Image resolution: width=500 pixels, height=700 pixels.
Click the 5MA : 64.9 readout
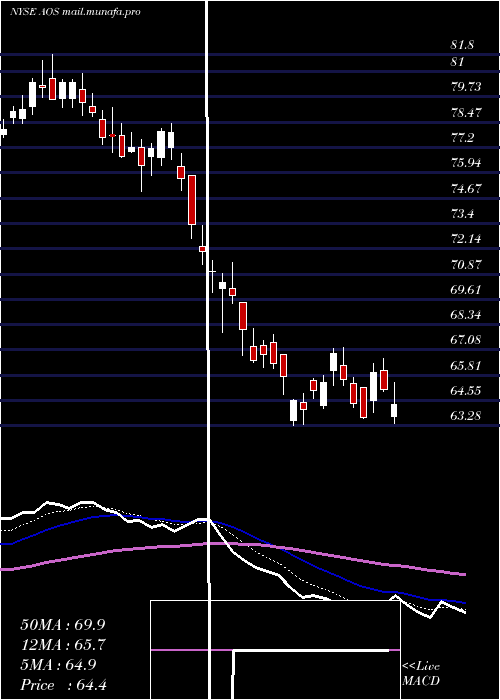click(x=58, y=665)
